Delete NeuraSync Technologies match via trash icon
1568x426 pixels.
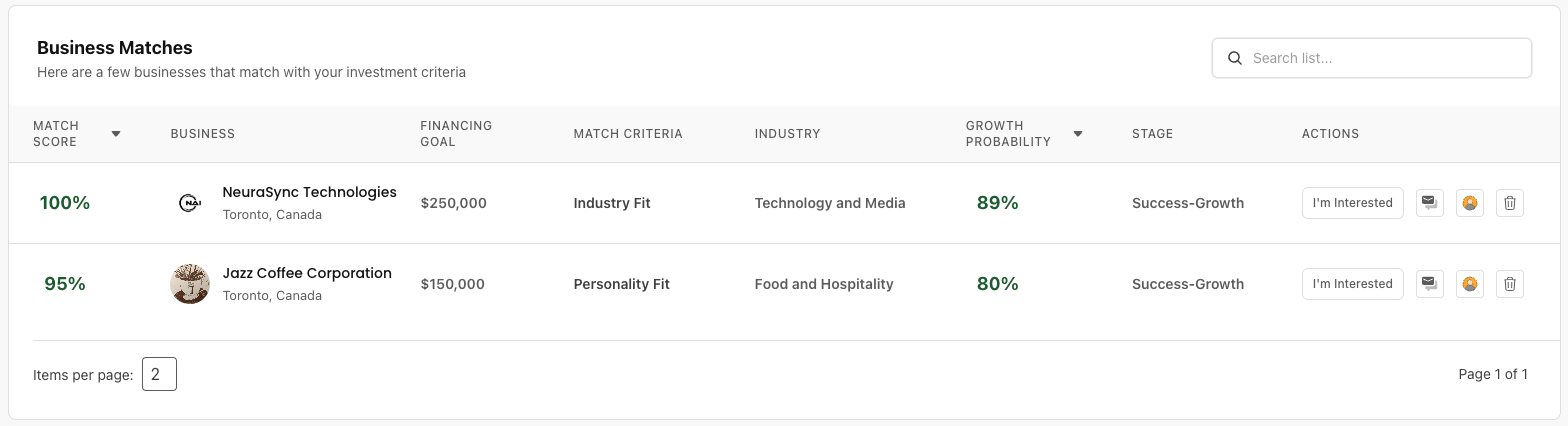[1510, 203]
